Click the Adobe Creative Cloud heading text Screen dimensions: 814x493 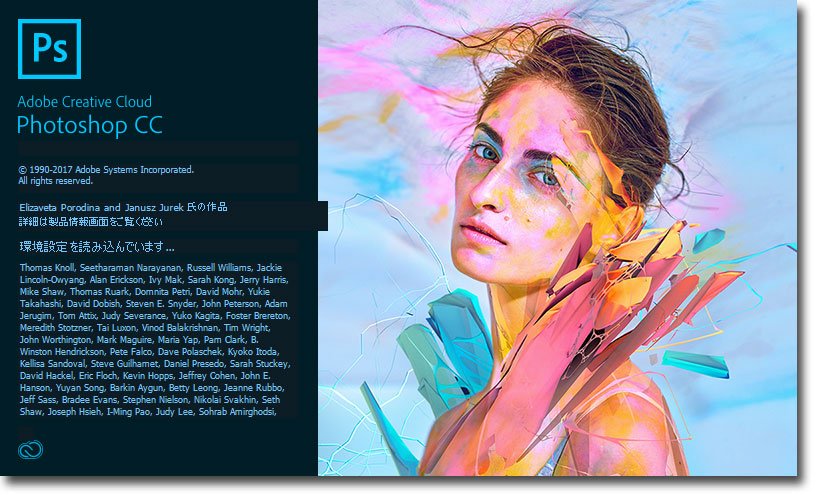pos(85,102)
